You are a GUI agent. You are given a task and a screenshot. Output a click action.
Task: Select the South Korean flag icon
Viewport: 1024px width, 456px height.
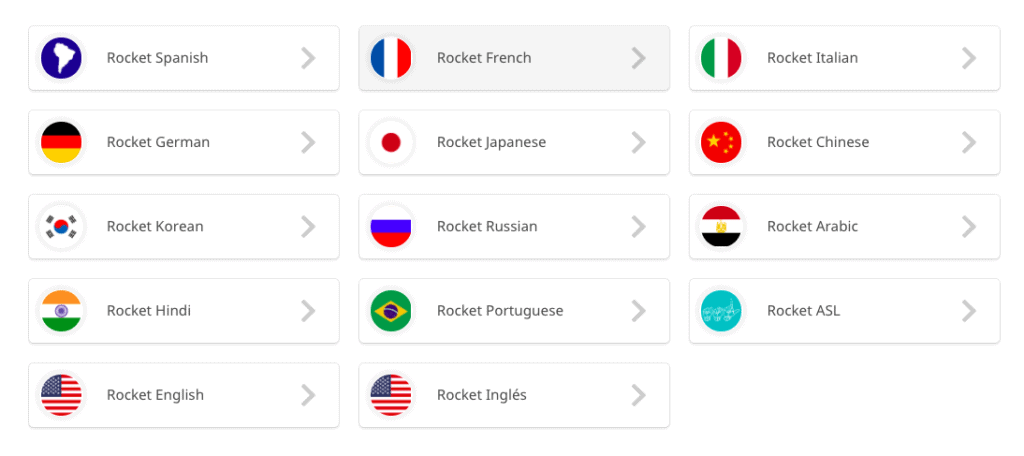click(61, 227)
